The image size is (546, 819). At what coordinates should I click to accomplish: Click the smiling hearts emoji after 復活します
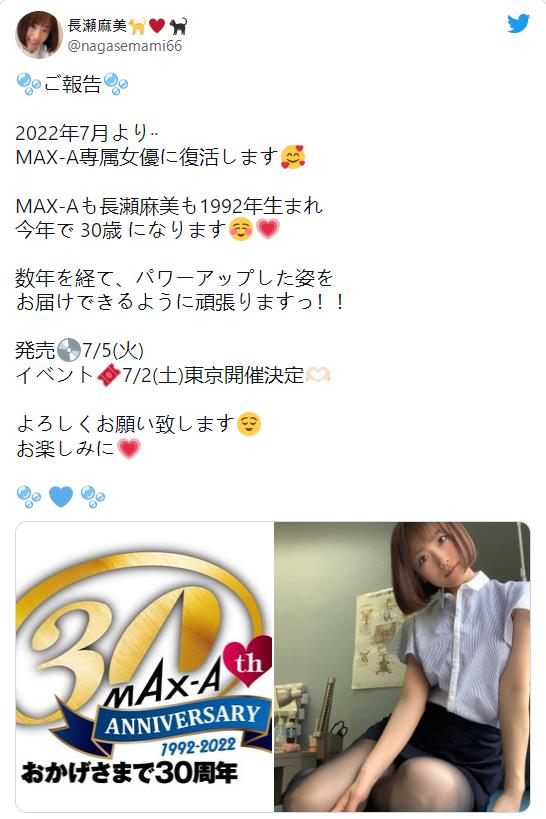[293, 157]
